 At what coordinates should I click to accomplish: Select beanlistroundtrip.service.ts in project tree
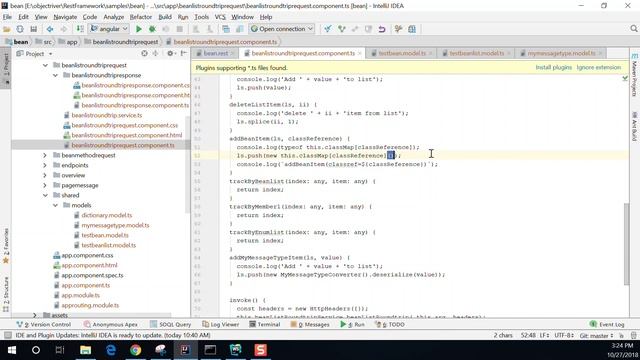107,116
